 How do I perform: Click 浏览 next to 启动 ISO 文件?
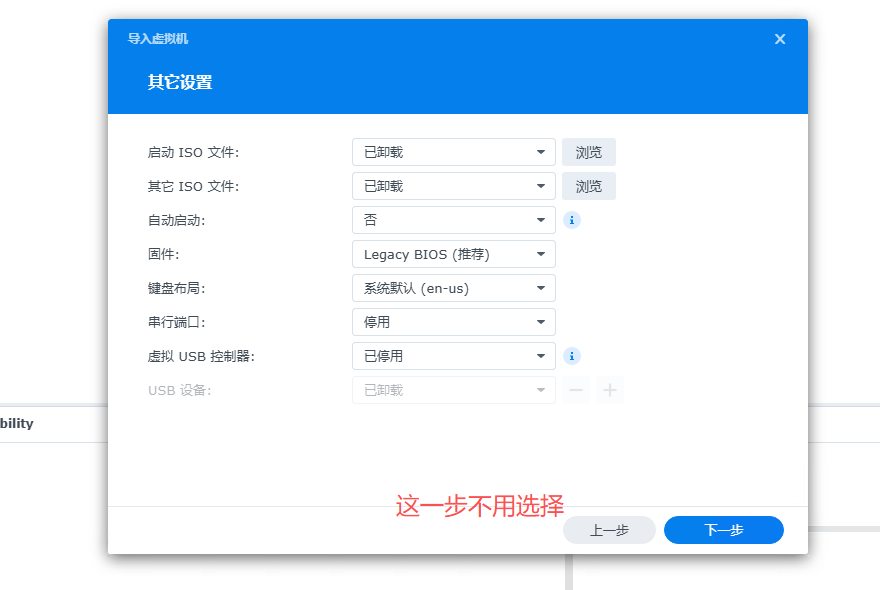pyautogui.click(x=589, y=152)
